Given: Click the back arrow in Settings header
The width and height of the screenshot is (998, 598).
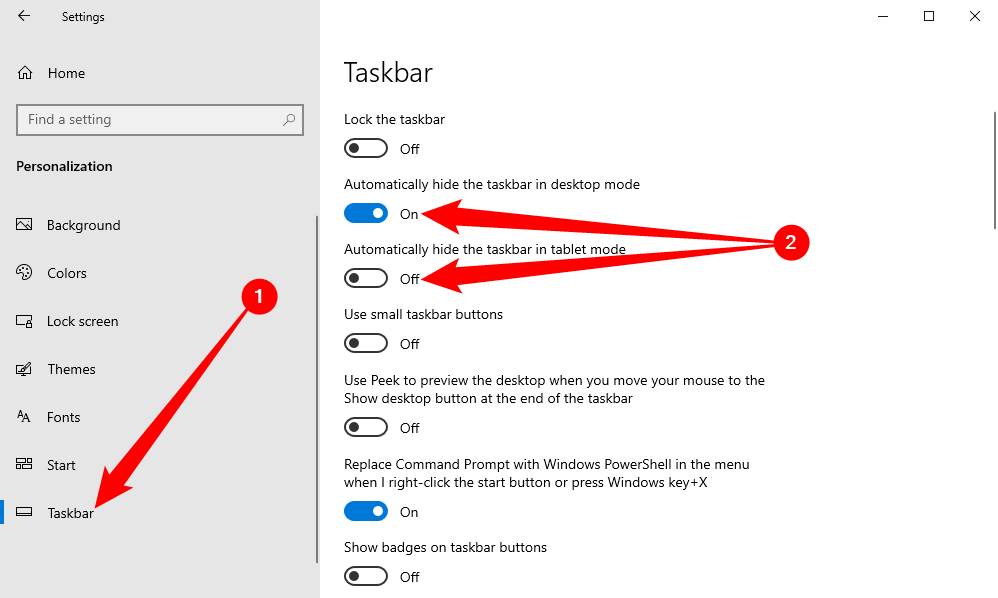Looking at the screenshot, I should pos(24,16).
